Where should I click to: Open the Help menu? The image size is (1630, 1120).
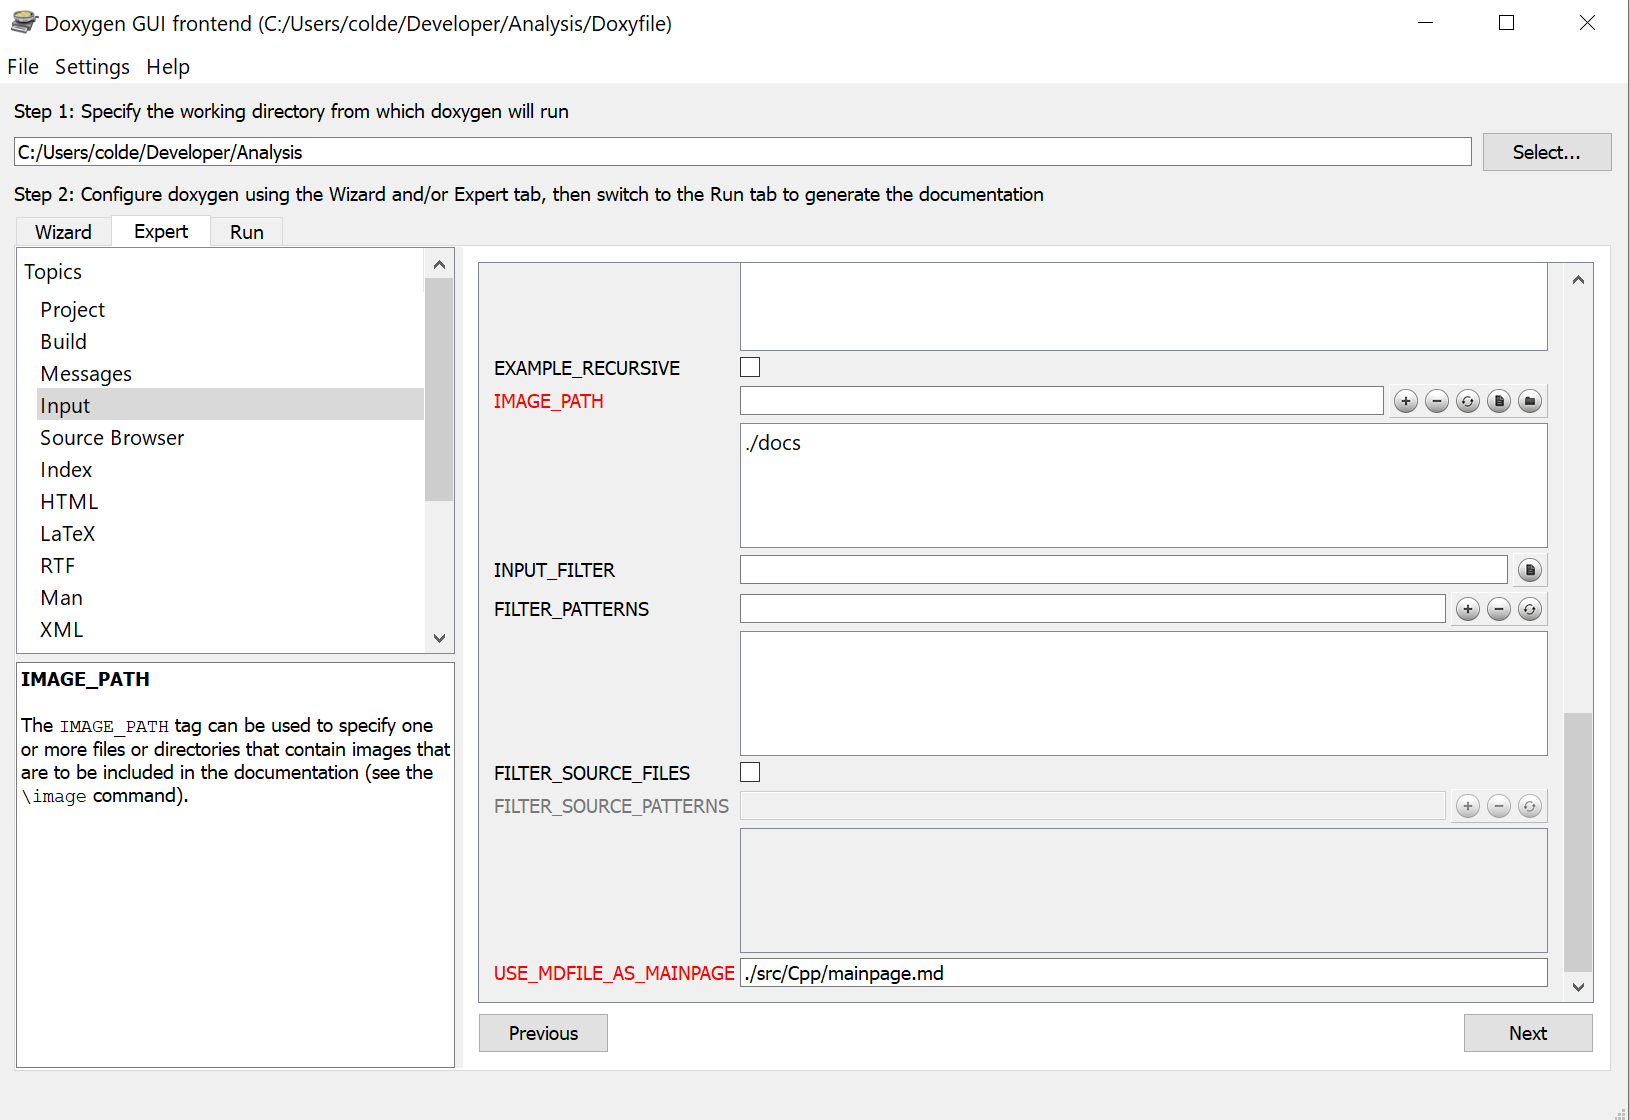point(168,67)
